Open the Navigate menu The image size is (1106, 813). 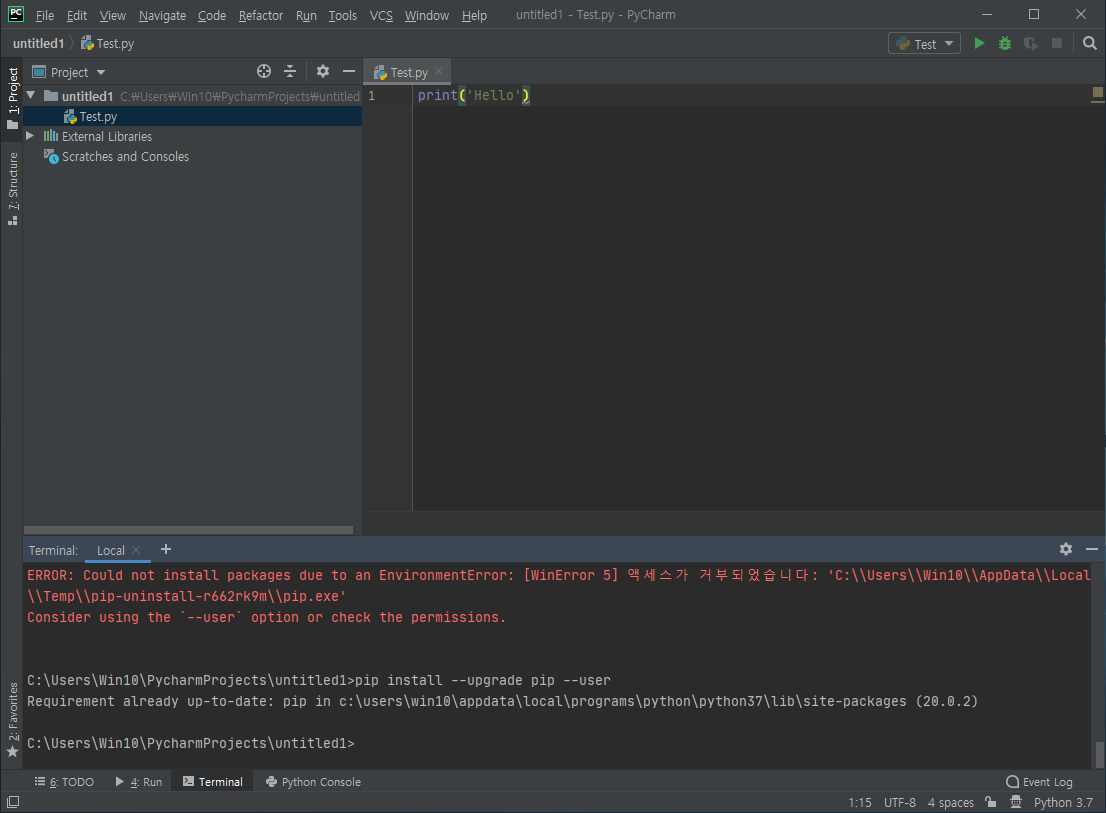[x=162, y=15]
